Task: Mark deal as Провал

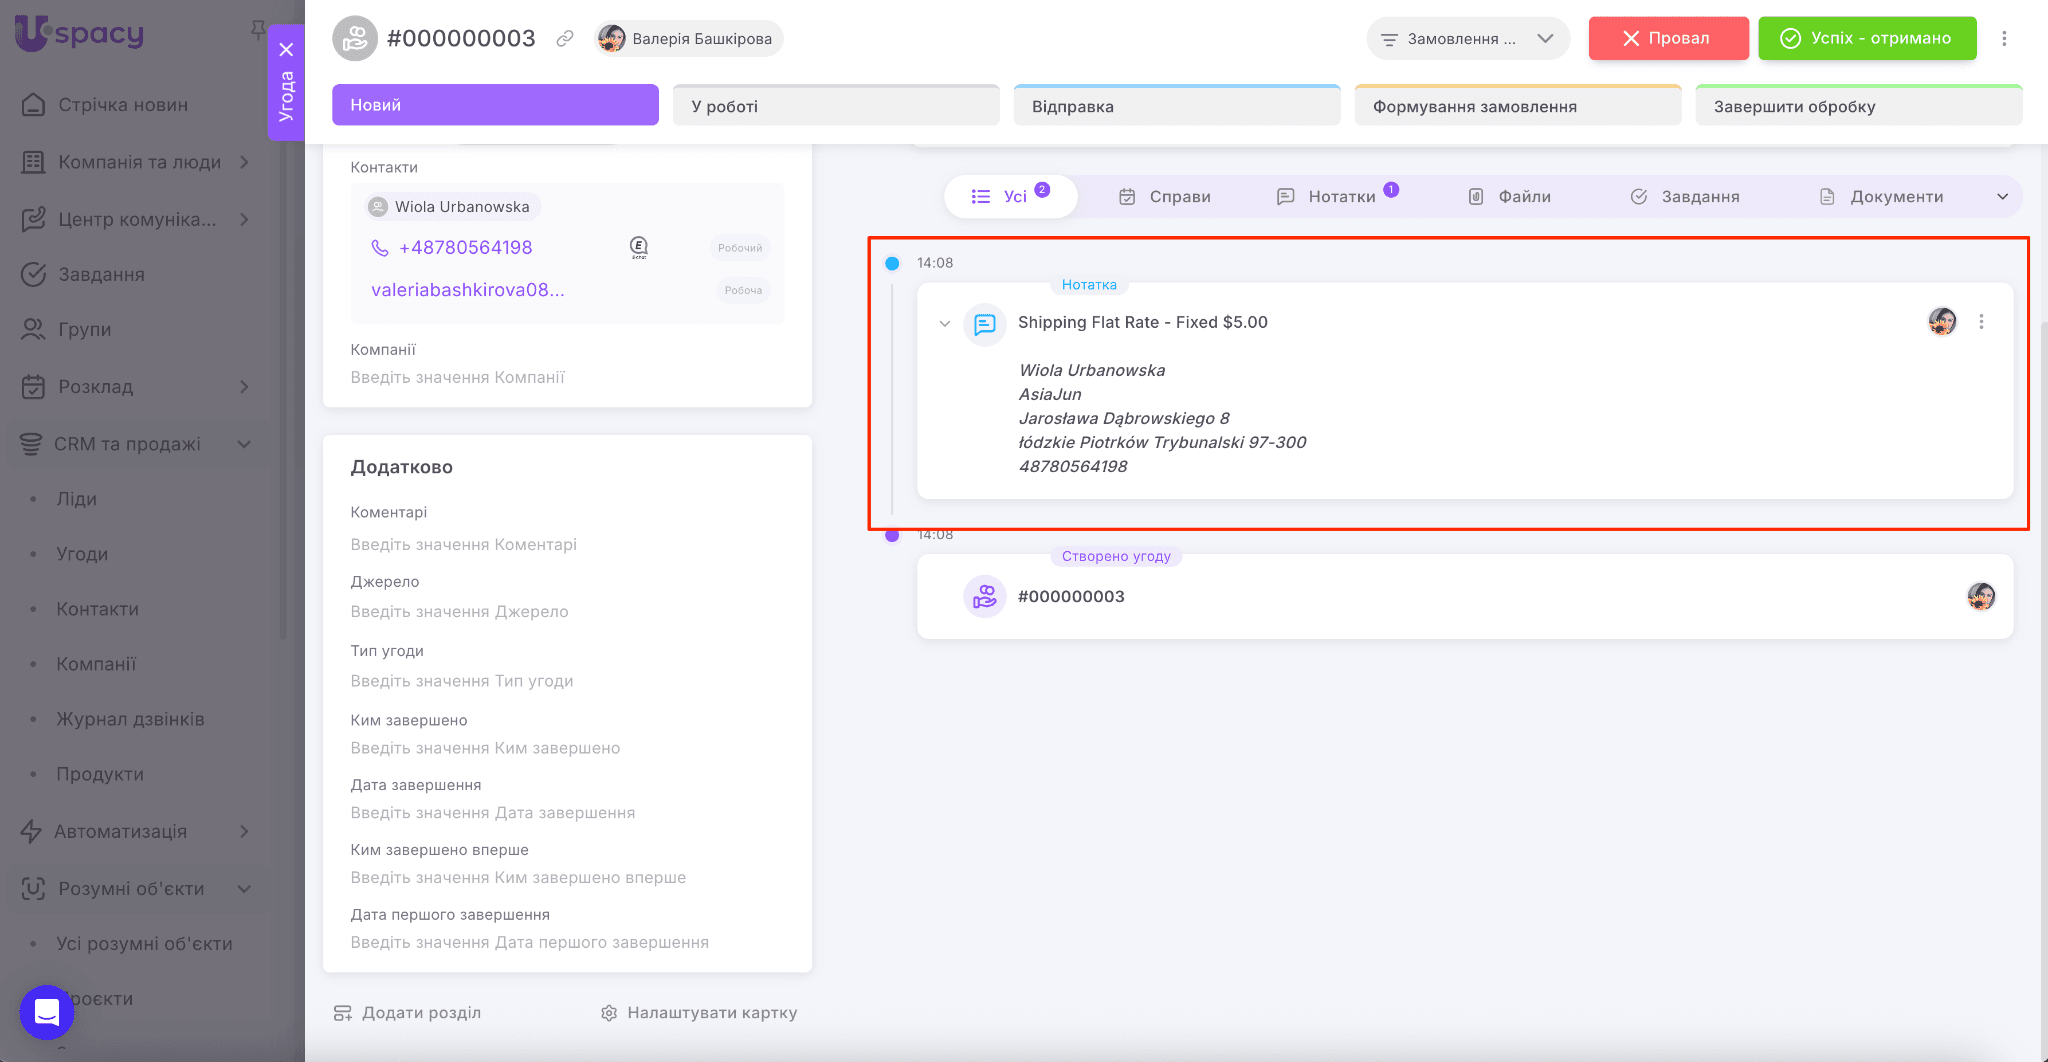Action: click(1668, 39)
